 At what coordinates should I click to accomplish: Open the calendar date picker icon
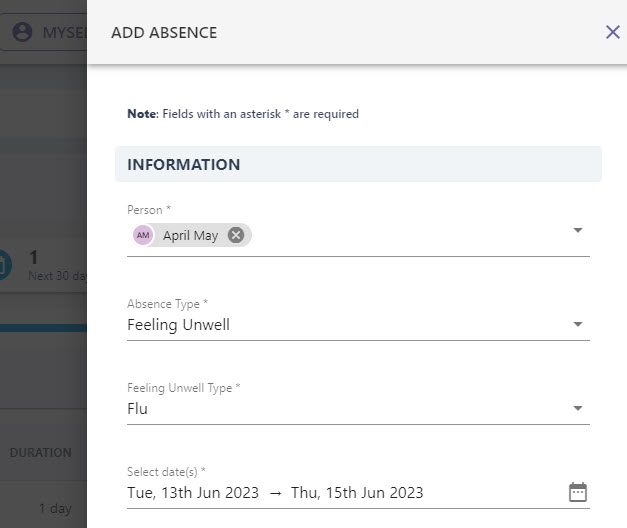pos(577,492)
